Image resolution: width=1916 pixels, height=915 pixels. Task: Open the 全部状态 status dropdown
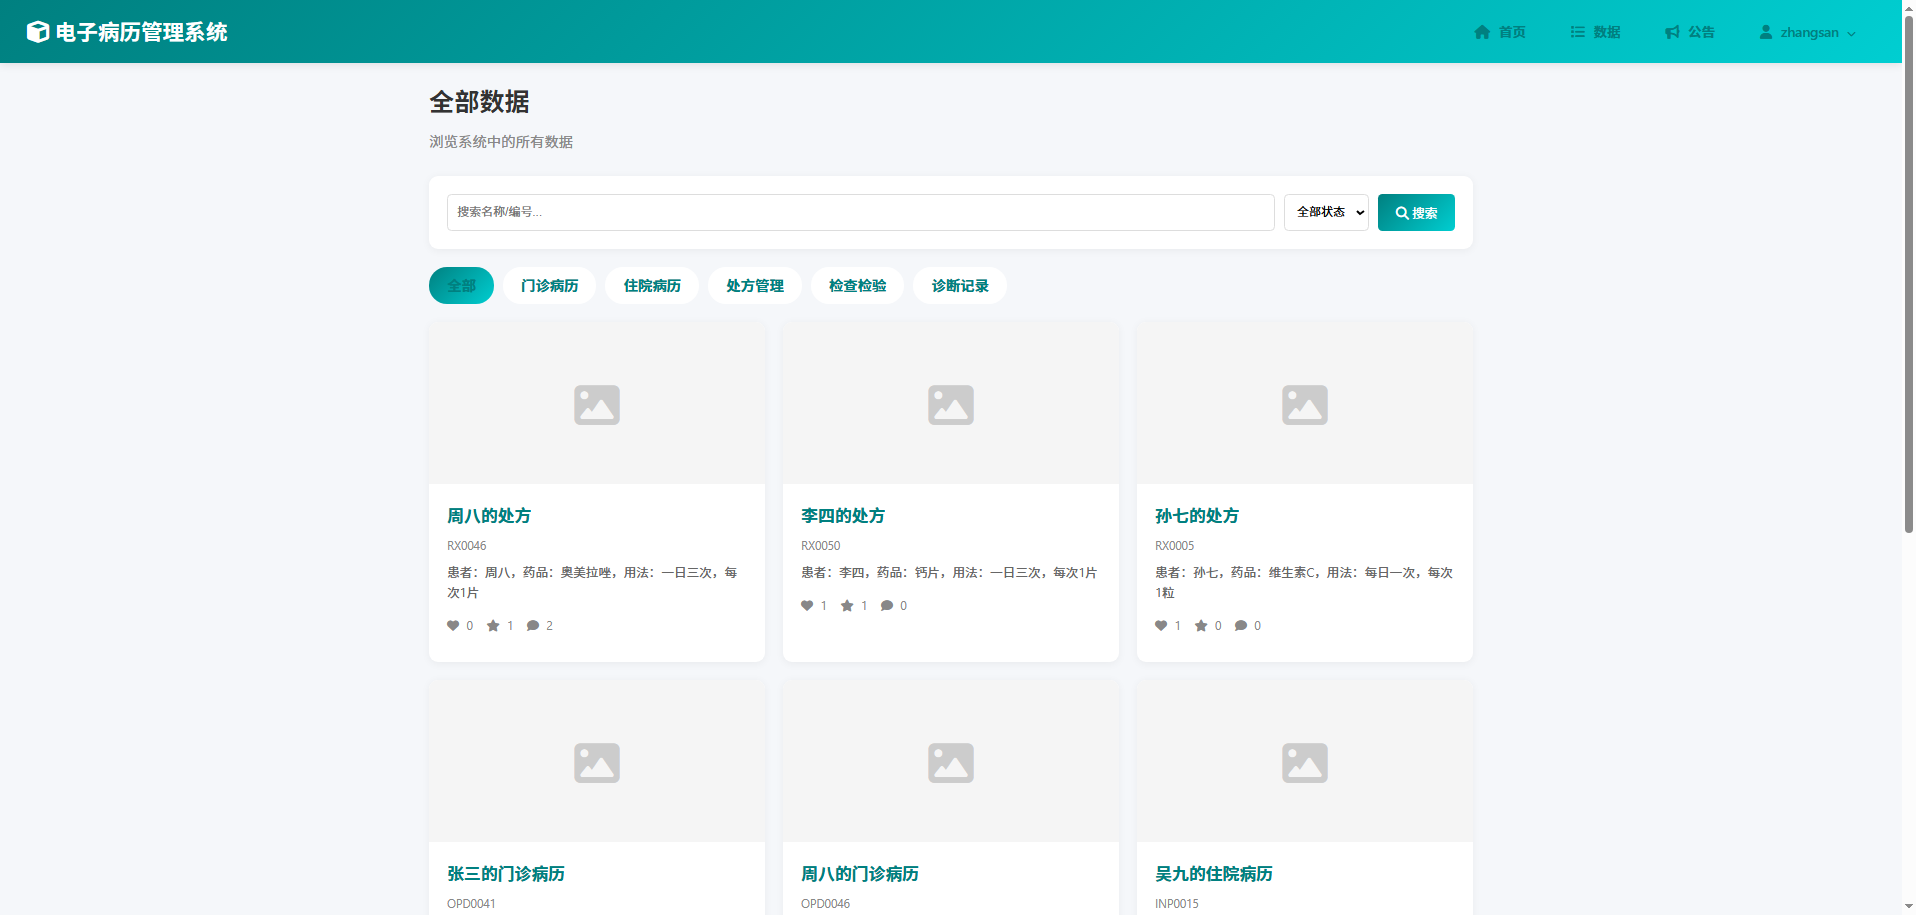pos(1326,212)
